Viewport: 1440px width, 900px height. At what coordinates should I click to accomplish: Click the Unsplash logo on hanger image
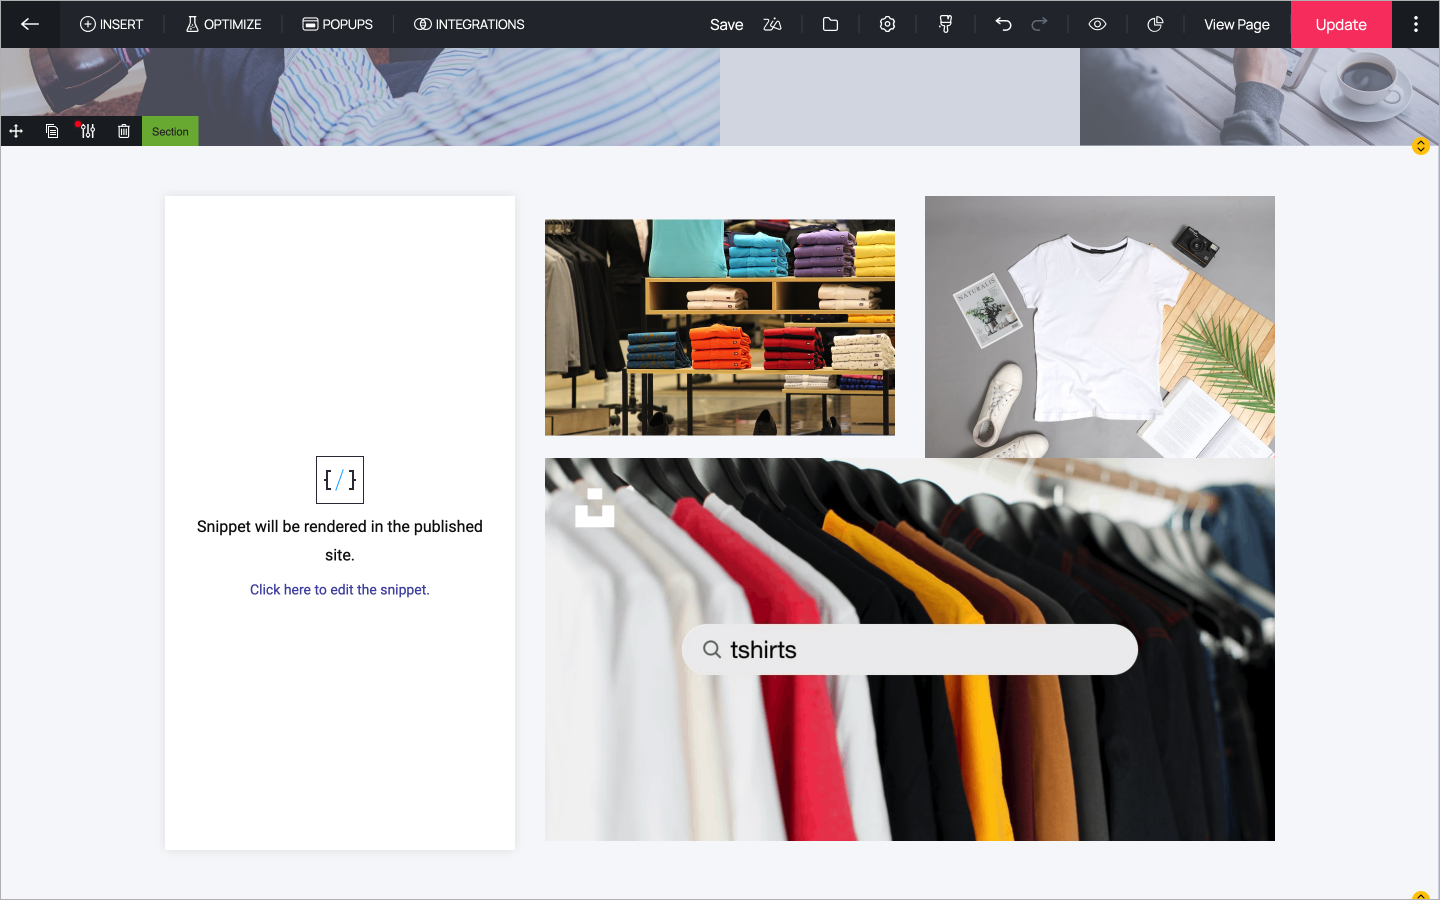[x=595, y=508]
